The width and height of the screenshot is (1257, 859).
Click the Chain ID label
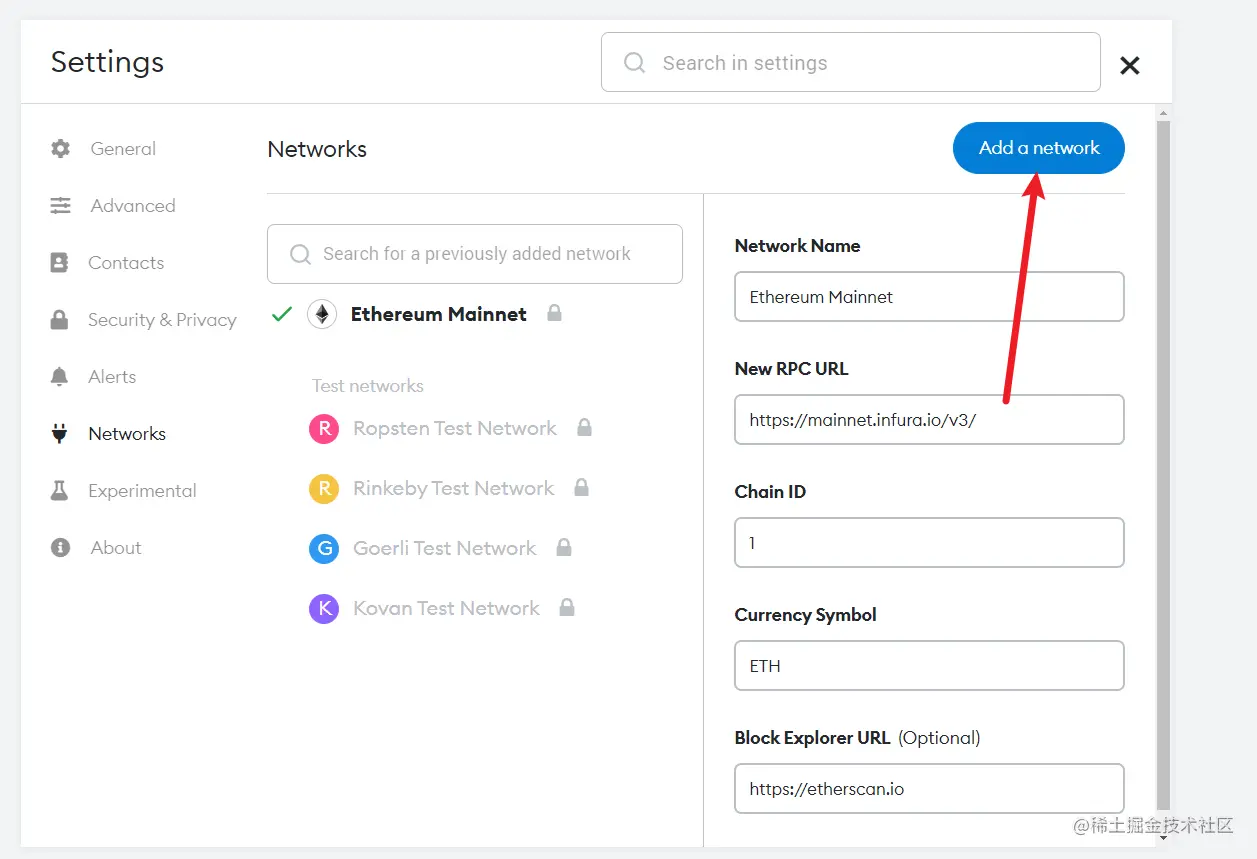[770, 492]
